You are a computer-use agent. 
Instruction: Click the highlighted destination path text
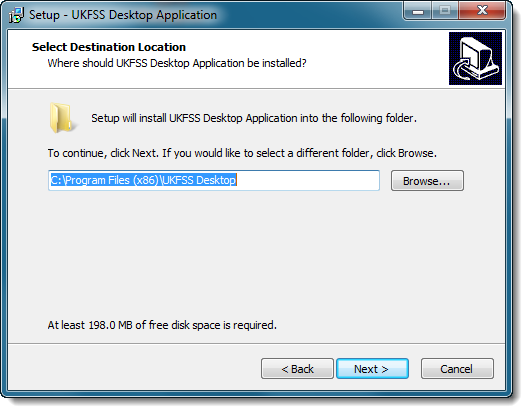click(x=143, y=180)
